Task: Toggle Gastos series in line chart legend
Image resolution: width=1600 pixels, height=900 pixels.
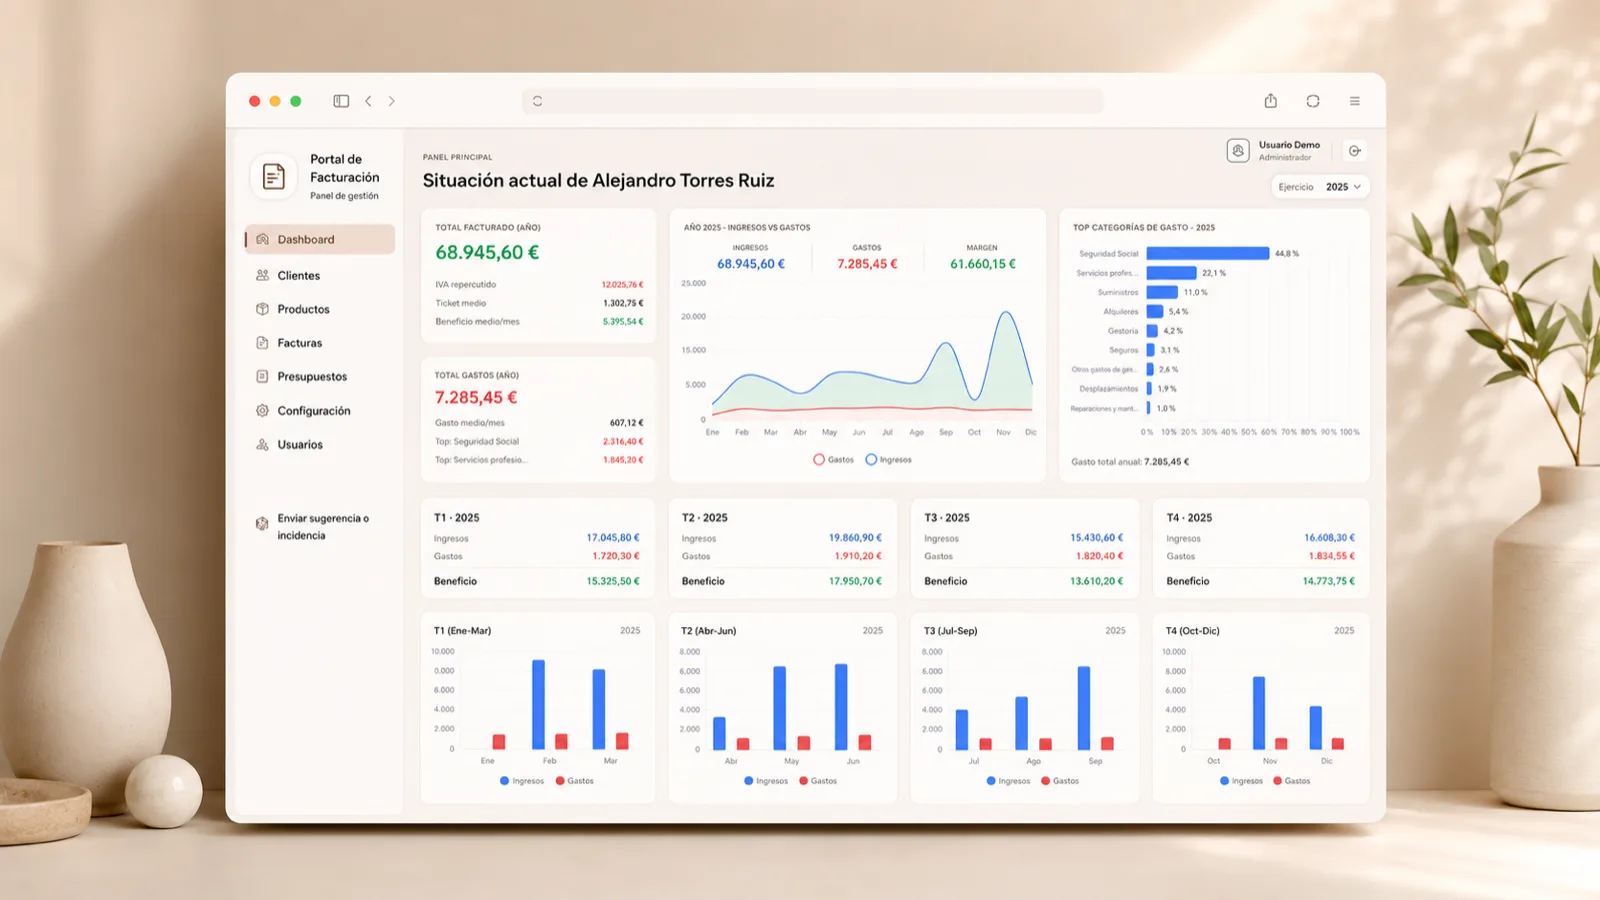Action: pyautogui.click(x=833, y=460)
